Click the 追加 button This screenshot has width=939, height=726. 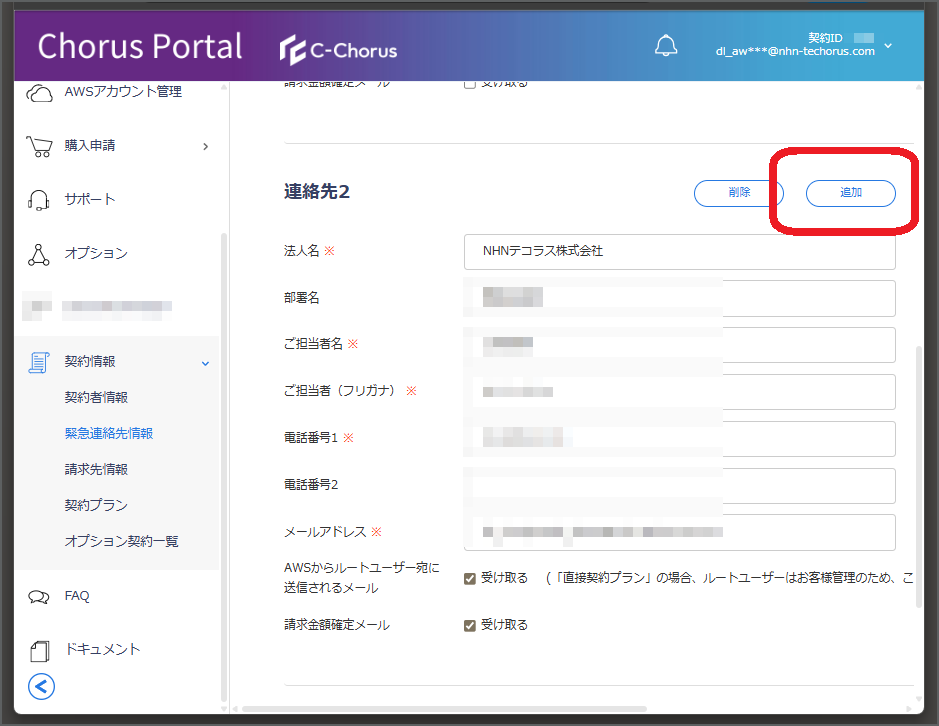click(x=850, y=193)
